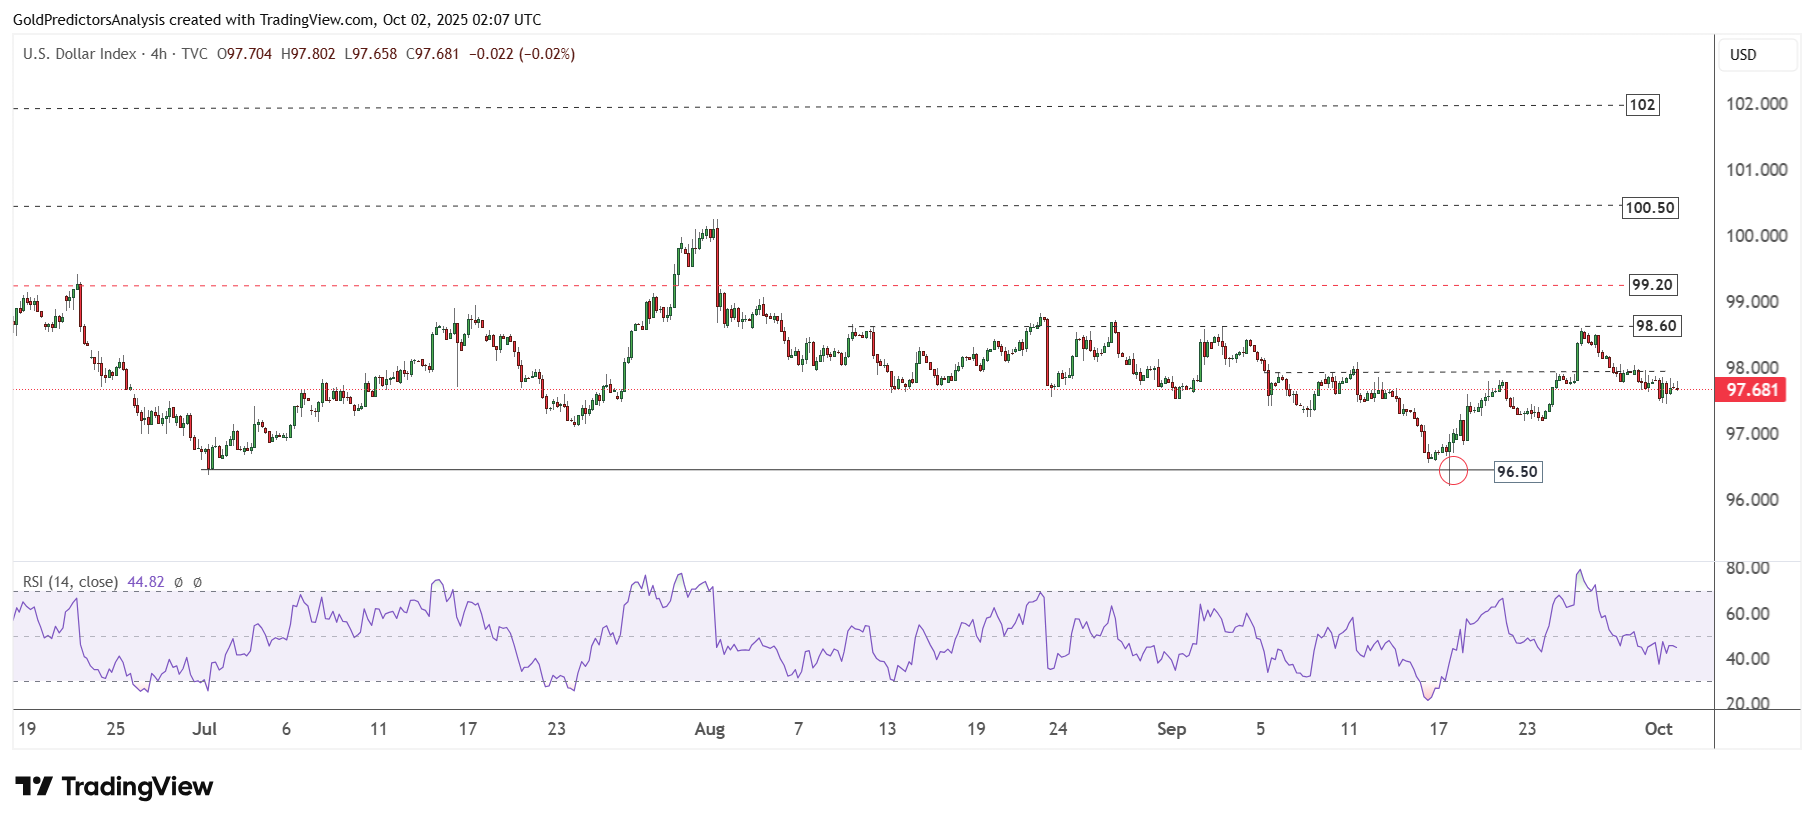This screenshot has width=1814, height=824.
Task: Click the first ø symbol beside RSI value
Action: 178,582
